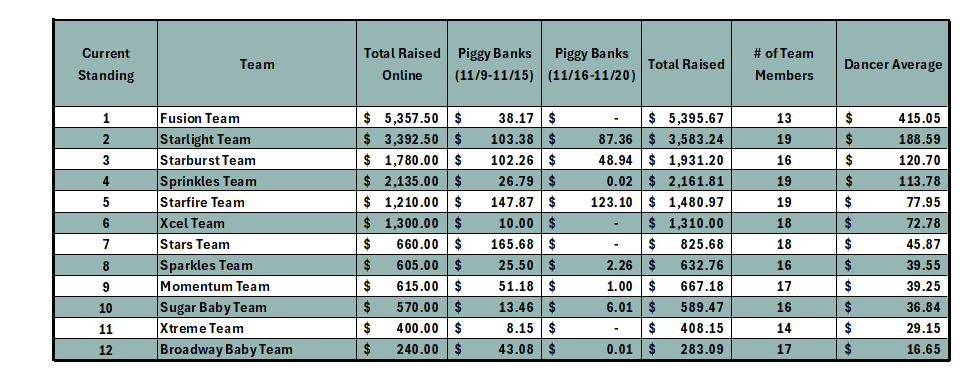Click the Current Standing column header
Screen dimensions: 977x388
(x=106, y=64)
